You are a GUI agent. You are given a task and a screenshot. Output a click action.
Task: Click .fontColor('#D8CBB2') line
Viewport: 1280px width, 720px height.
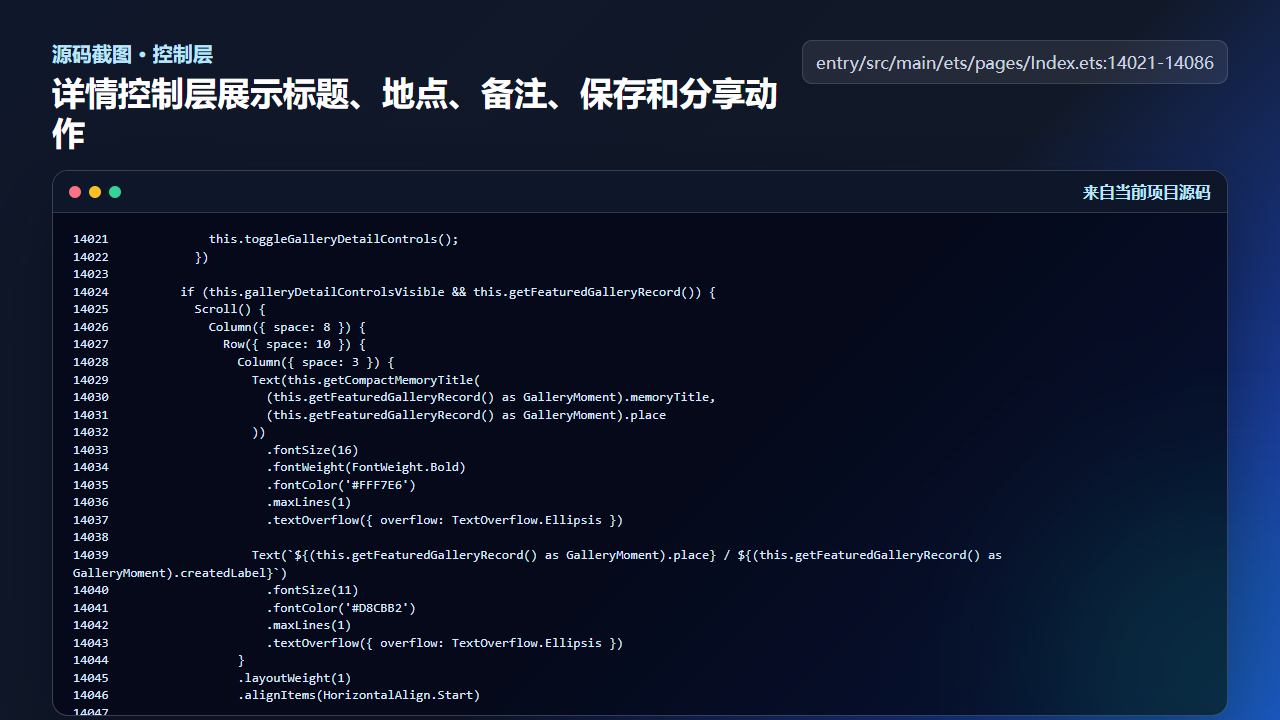click(x=341, y=608)
